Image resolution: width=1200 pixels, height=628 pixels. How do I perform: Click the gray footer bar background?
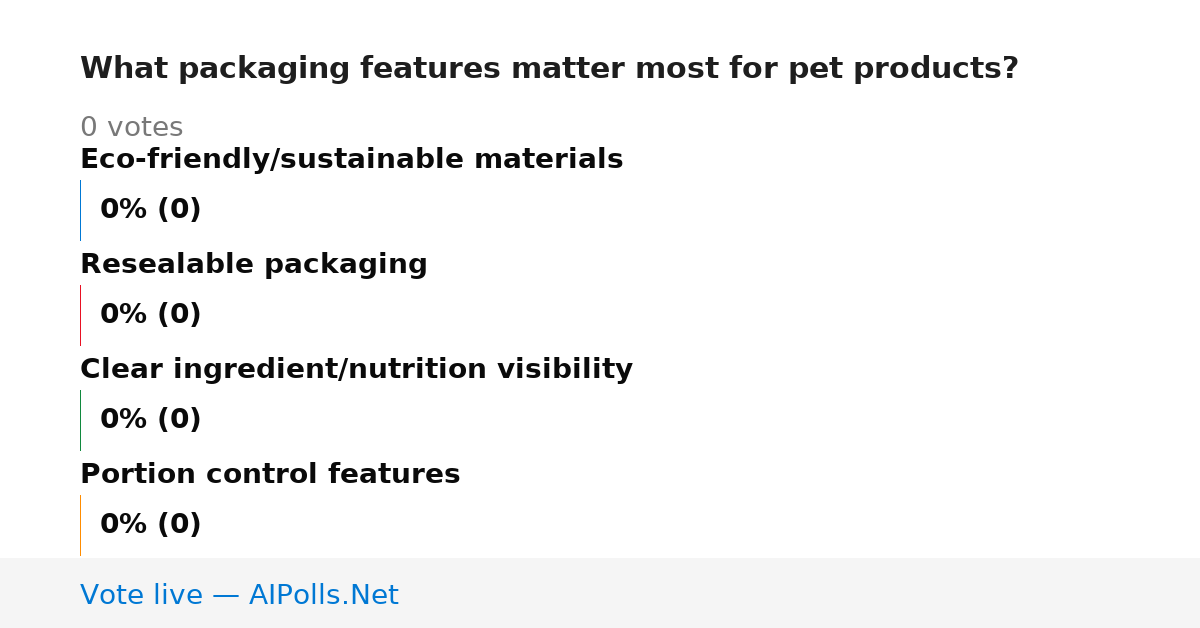click(800, 593)
